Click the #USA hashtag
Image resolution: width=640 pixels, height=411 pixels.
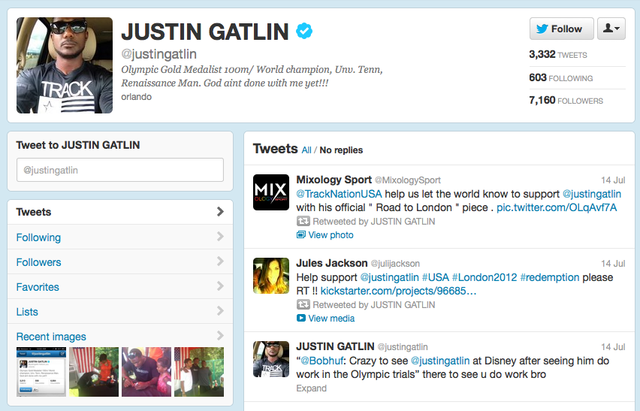coord(436,278)
